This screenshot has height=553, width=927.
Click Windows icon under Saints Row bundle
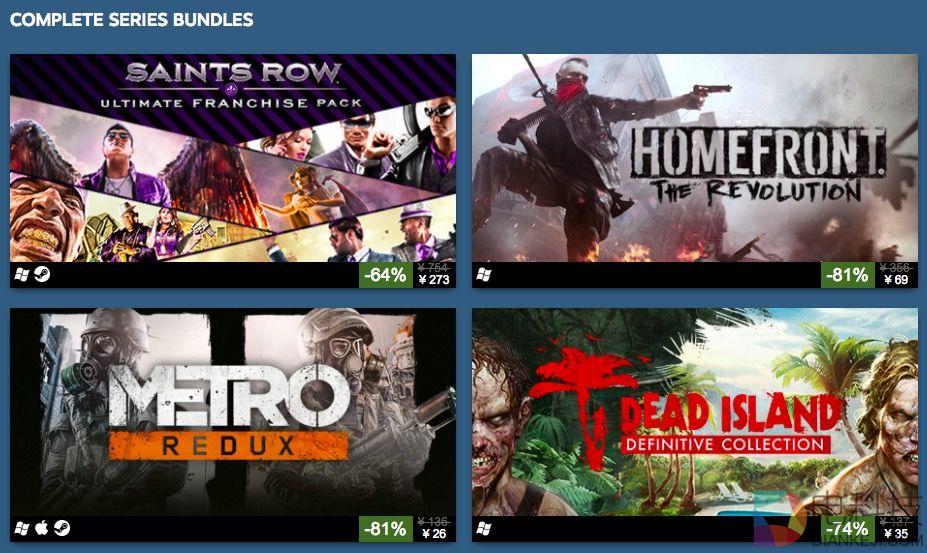click(21, 275)
